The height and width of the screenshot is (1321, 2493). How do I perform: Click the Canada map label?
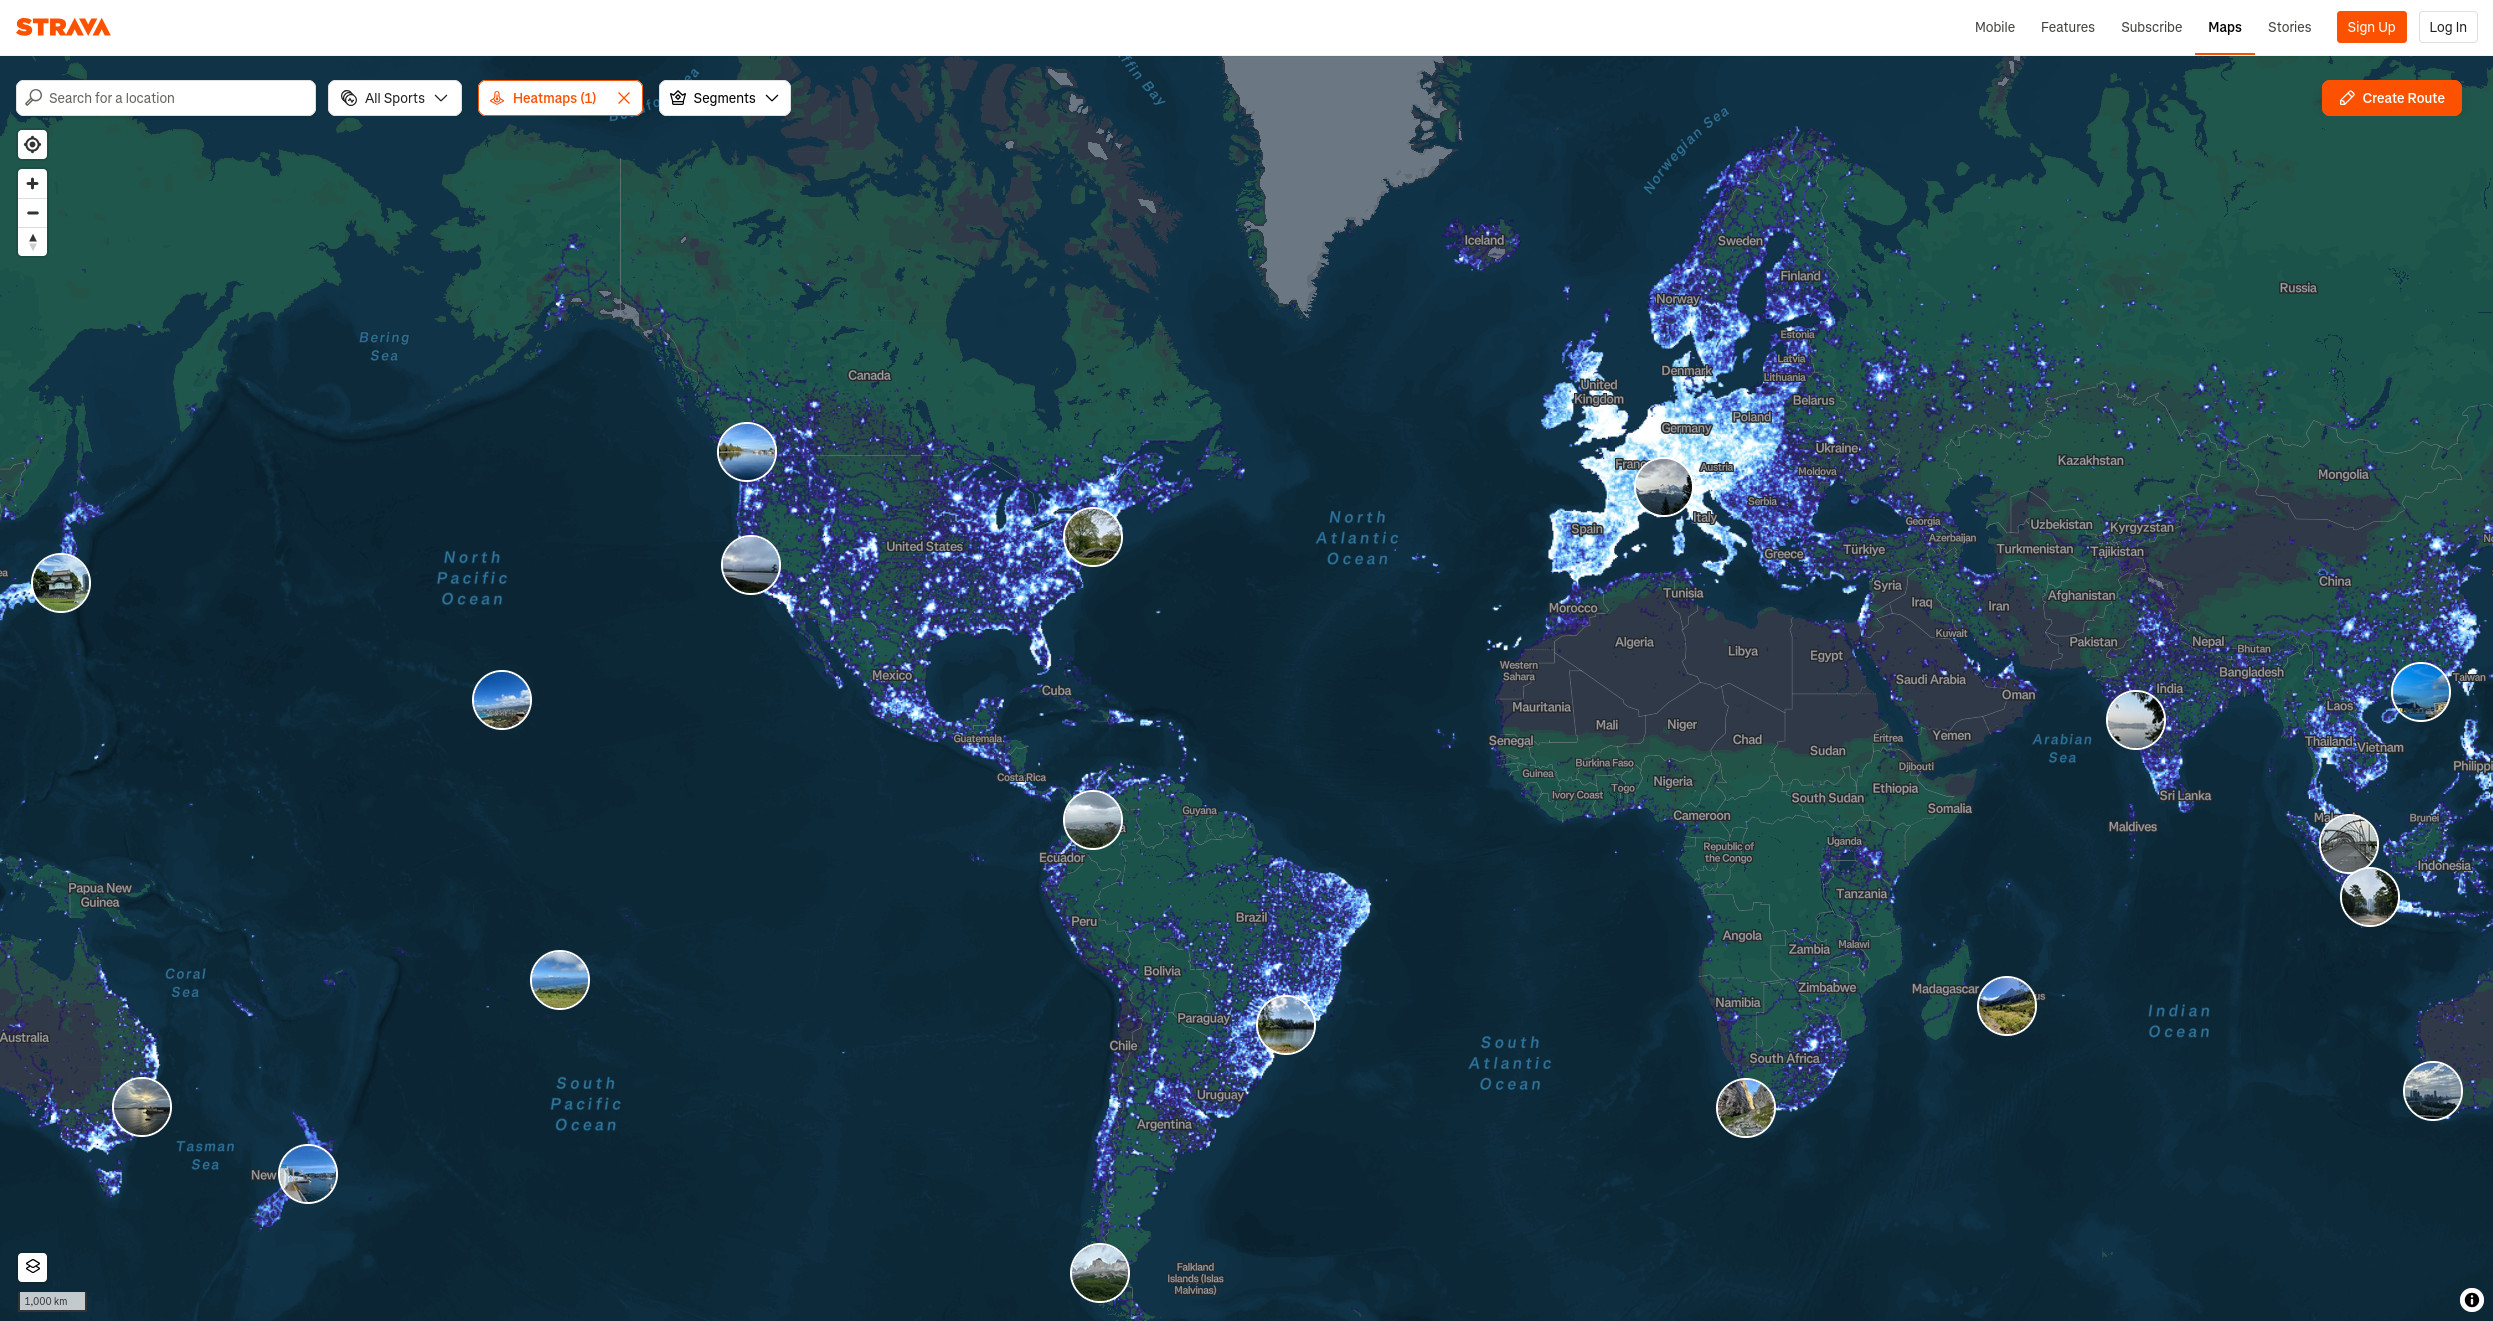tap(869, 376)
